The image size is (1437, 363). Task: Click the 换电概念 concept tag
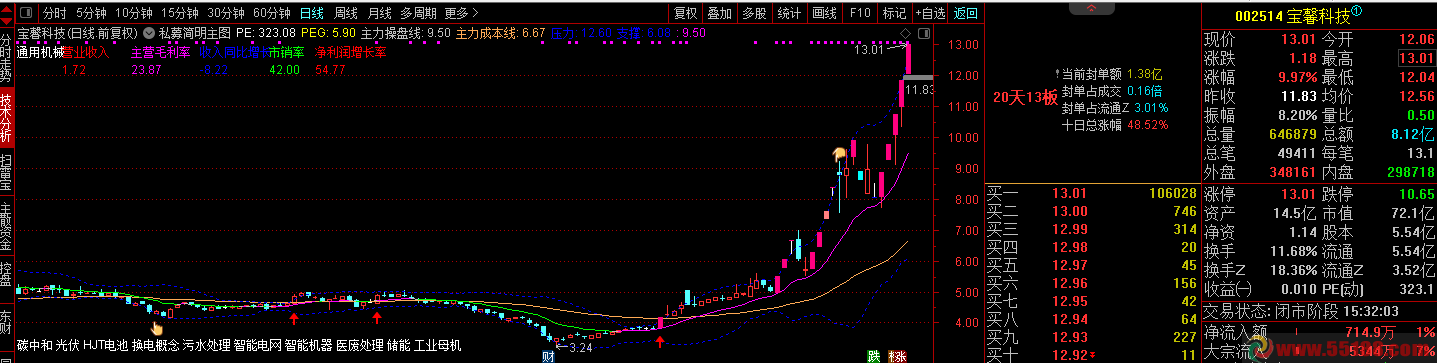[x=154, y=345]
